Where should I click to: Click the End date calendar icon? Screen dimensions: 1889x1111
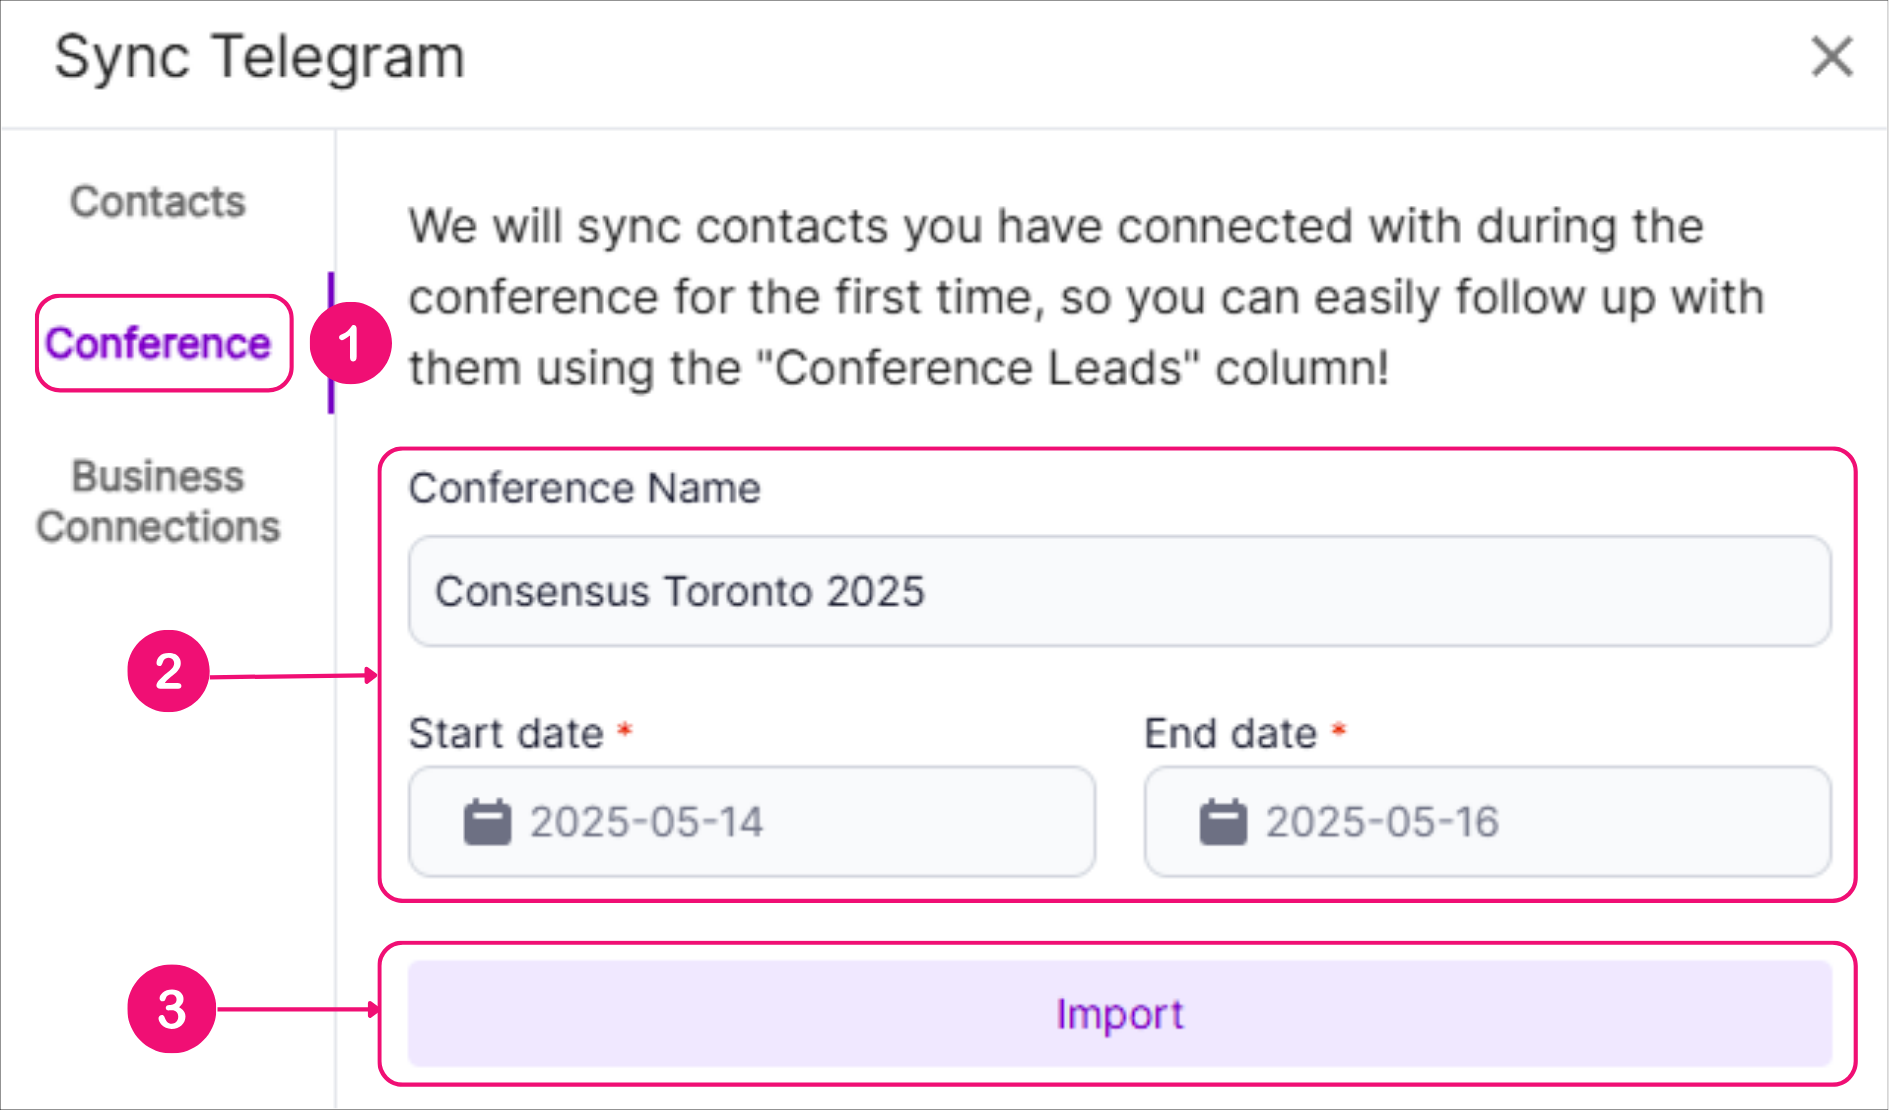1222,822
